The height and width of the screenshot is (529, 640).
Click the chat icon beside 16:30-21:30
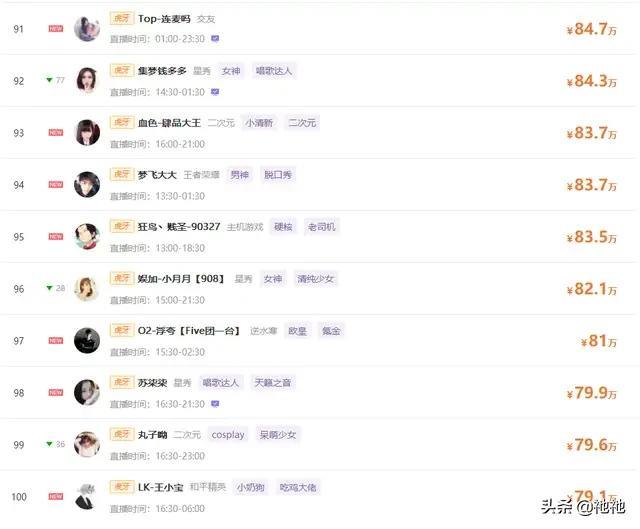pyautogui.click(x=215, y=404)
